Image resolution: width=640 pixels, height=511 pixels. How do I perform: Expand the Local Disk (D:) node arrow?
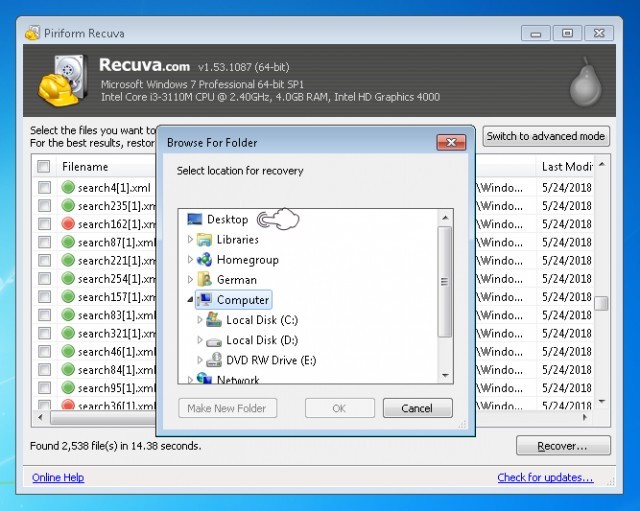[x=200, y=340]
